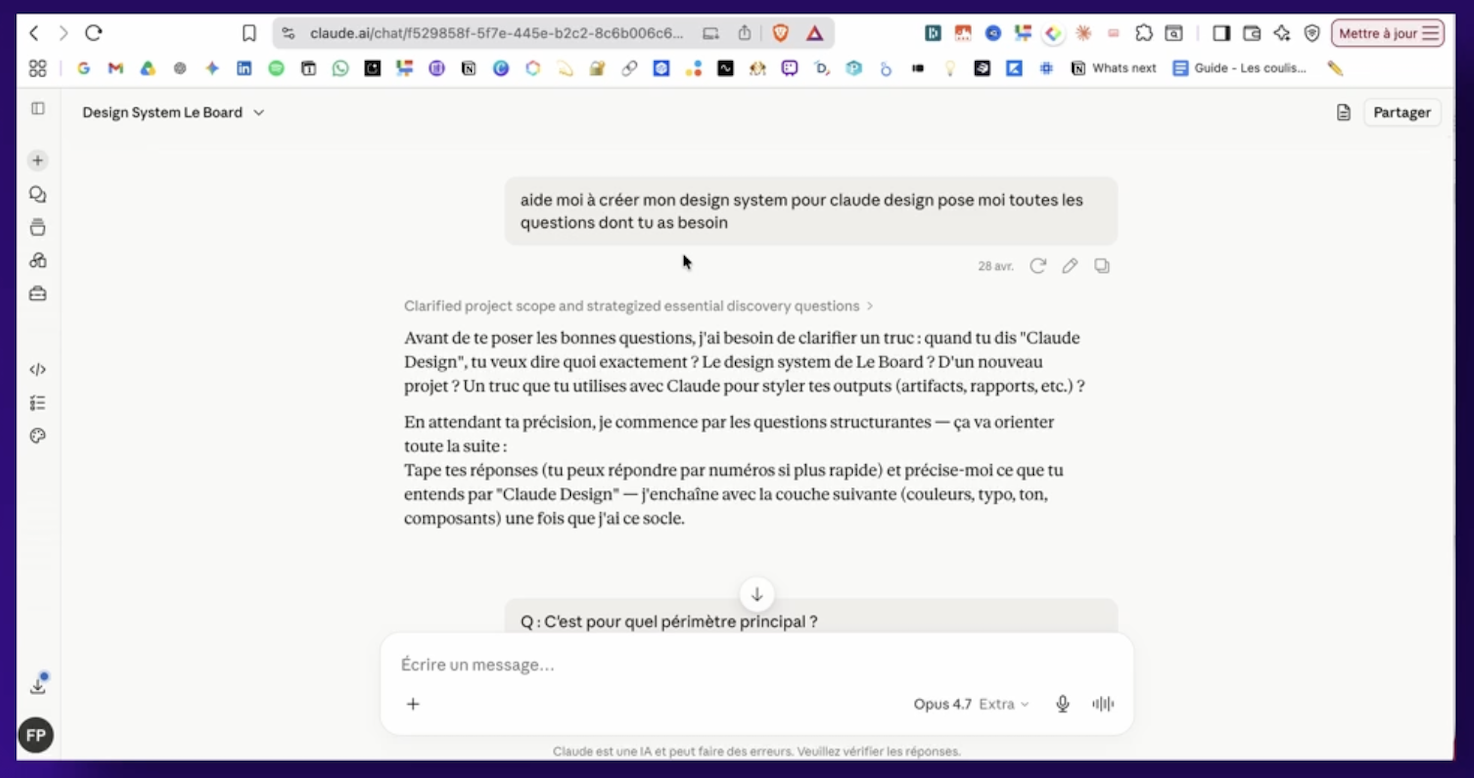Expand the "Clarified project scope" thinking summary
The image size is (1474, 778).
click(x=639, y=306)
